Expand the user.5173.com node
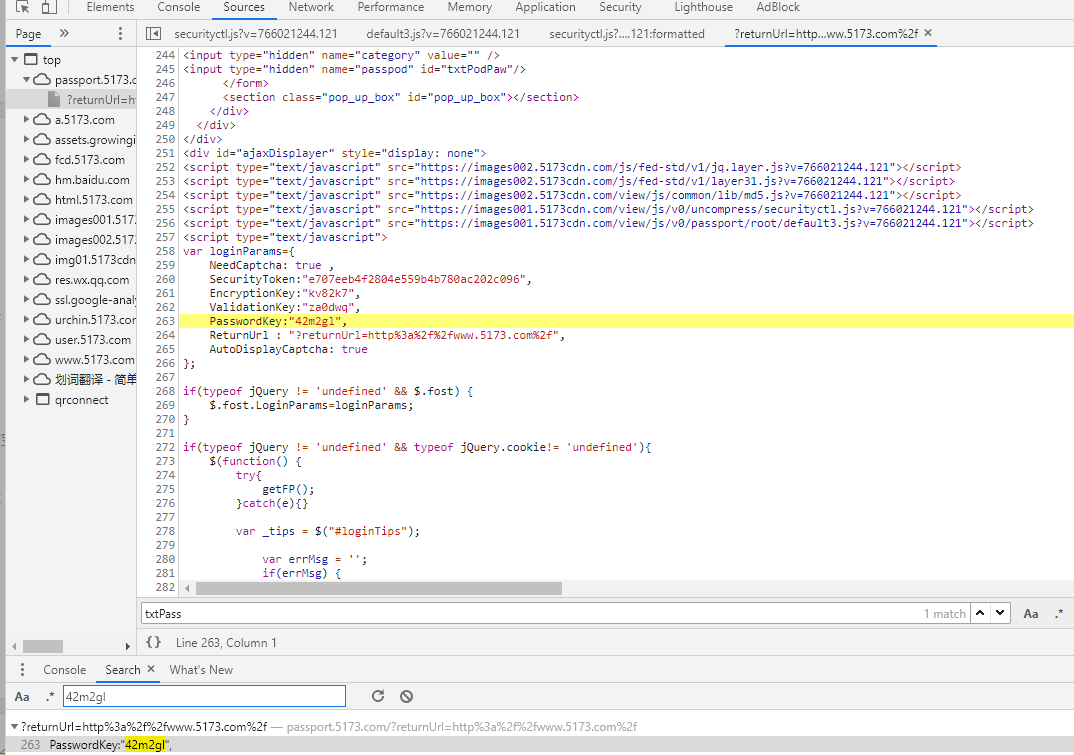Screen dimensions: 1074x755 (x=26, y=339)
